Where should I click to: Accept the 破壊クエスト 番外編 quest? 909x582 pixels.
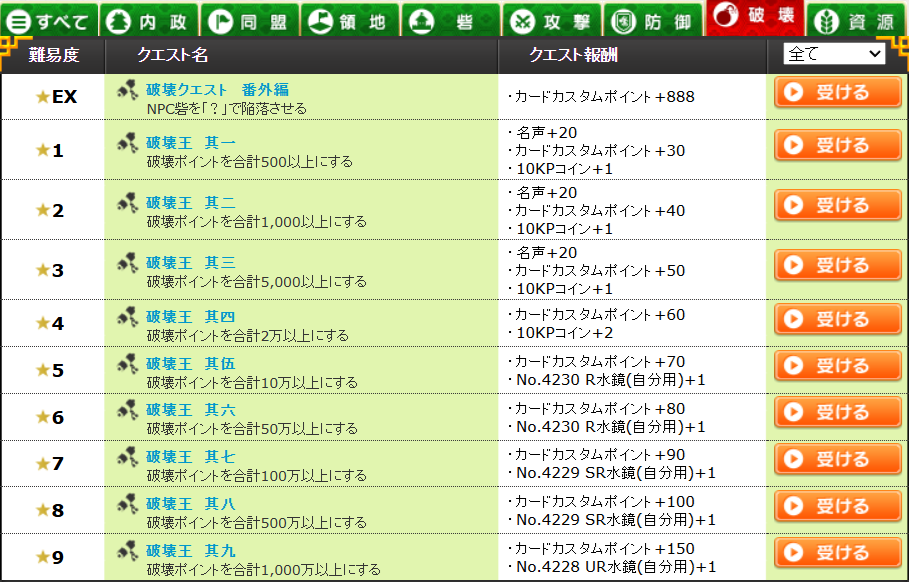coord(837,92)
